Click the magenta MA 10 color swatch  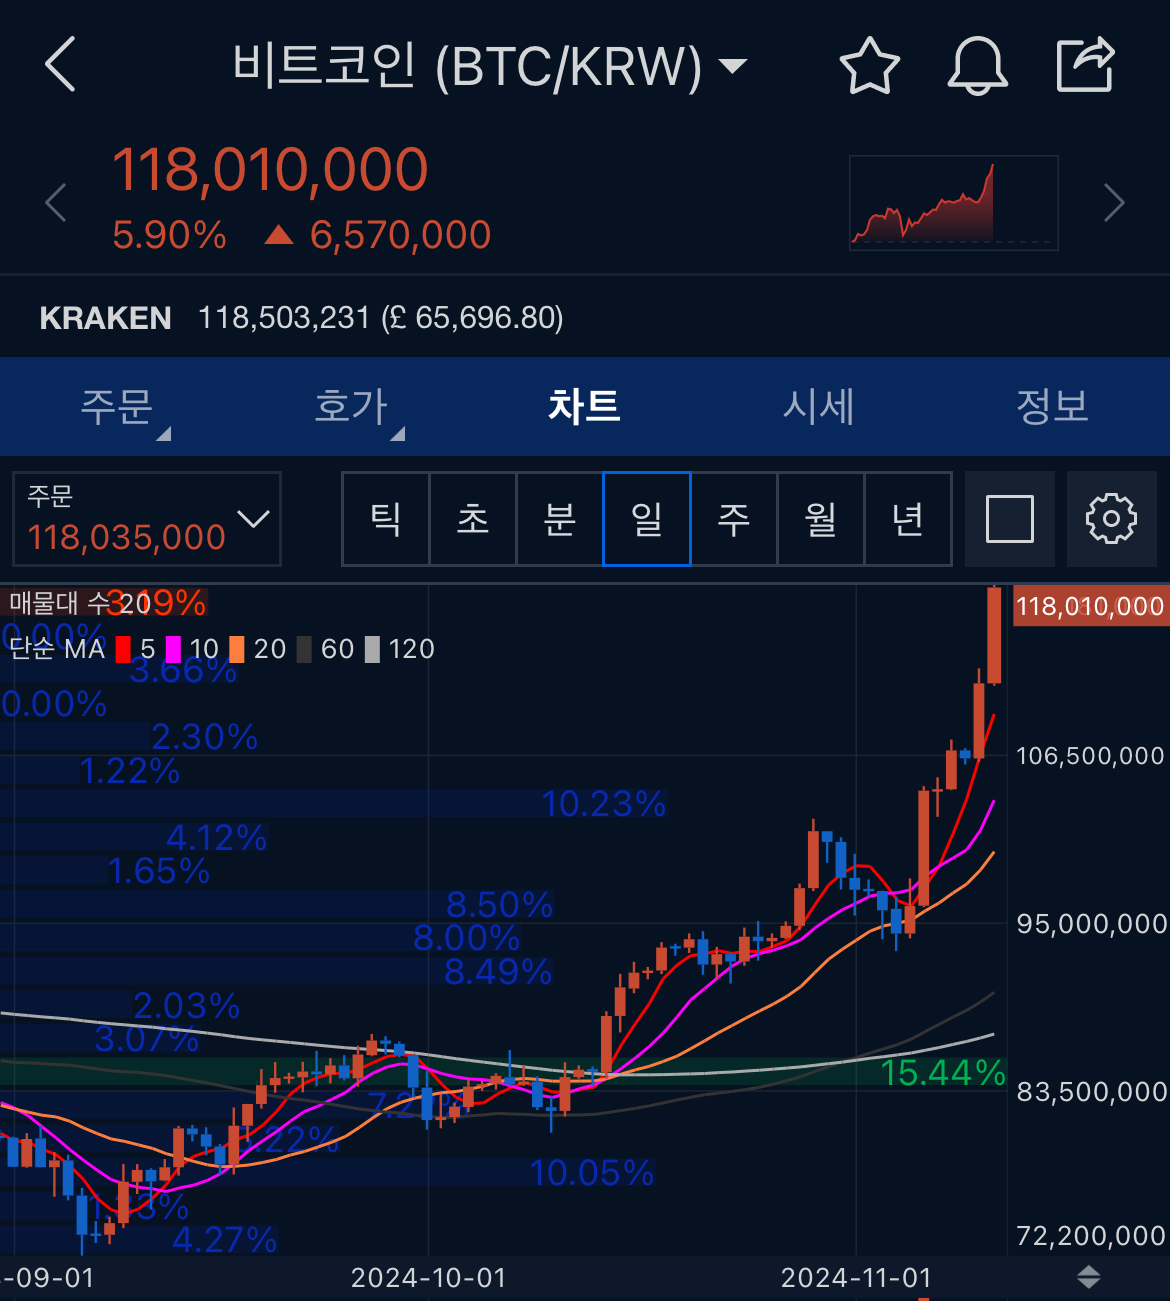pos(173,650)
